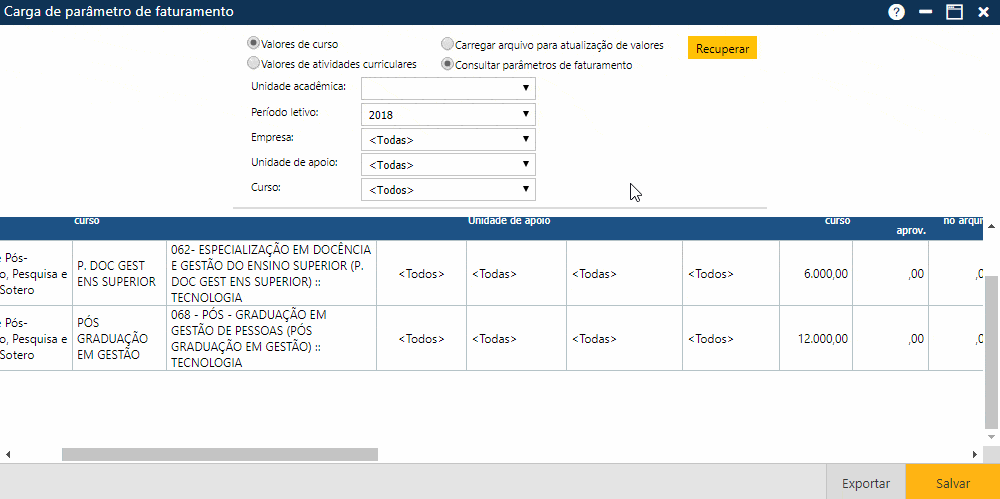Close the Carga de parâmetro window
This screenshot has height=499, width=1000.
pos(983,12)
